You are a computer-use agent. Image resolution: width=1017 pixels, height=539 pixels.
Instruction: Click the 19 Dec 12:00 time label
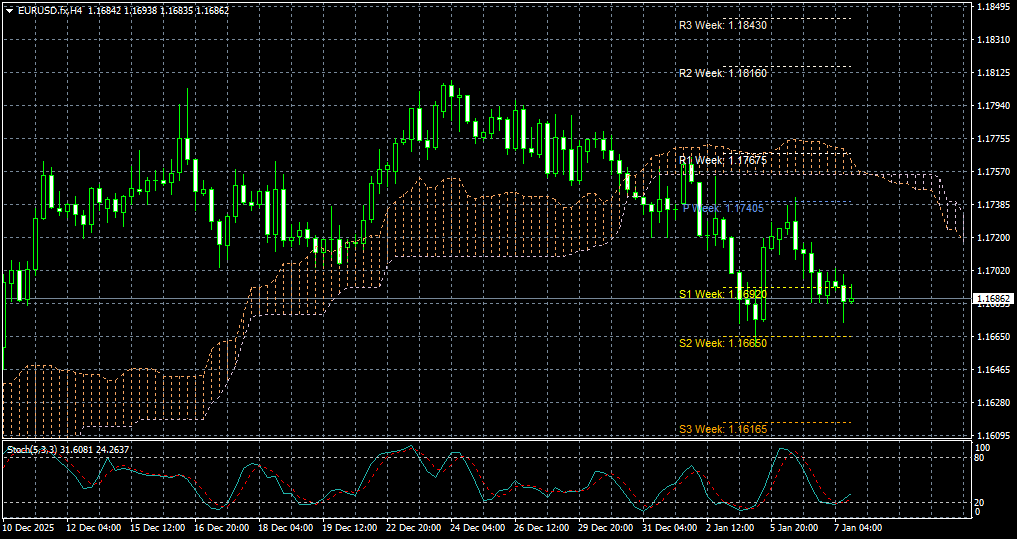(350, 529)
